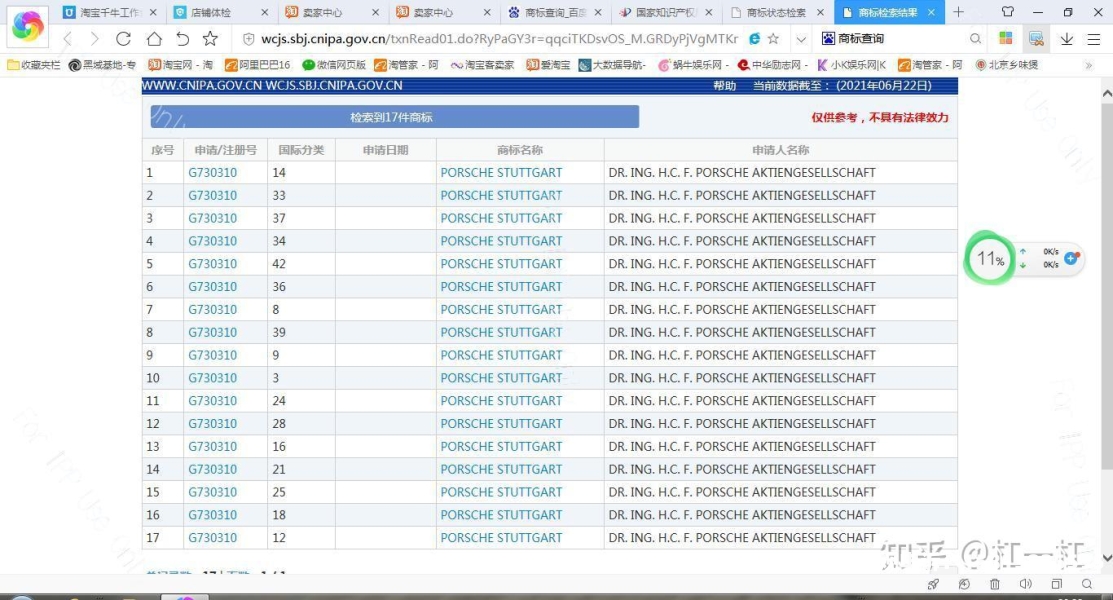
Task: Click the colorful grid apps icon
Action: pyautogui.click(x=1006, y=39)
